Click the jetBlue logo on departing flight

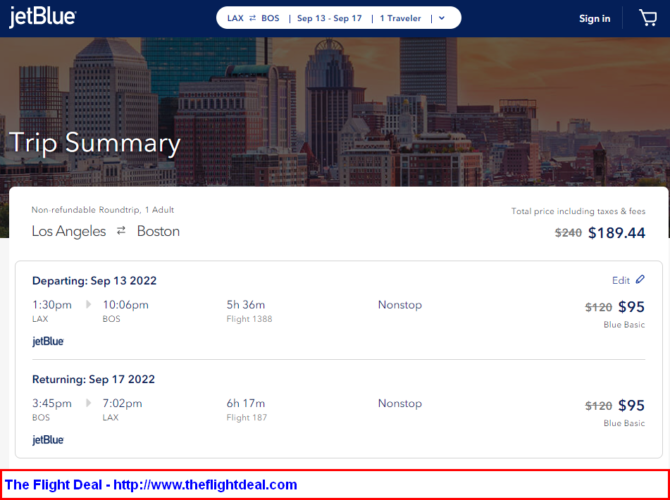[48, 341]
